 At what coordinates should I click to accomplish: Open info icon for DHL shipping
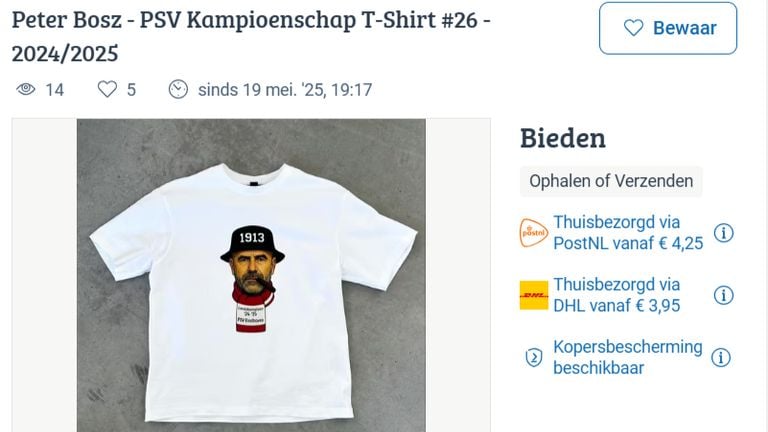pos(723,295)
